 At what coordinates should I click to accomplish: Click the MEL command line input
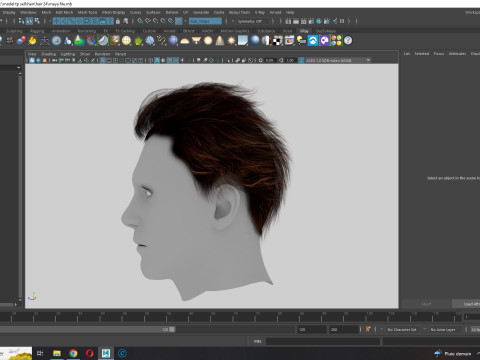(x=323, y=341)
